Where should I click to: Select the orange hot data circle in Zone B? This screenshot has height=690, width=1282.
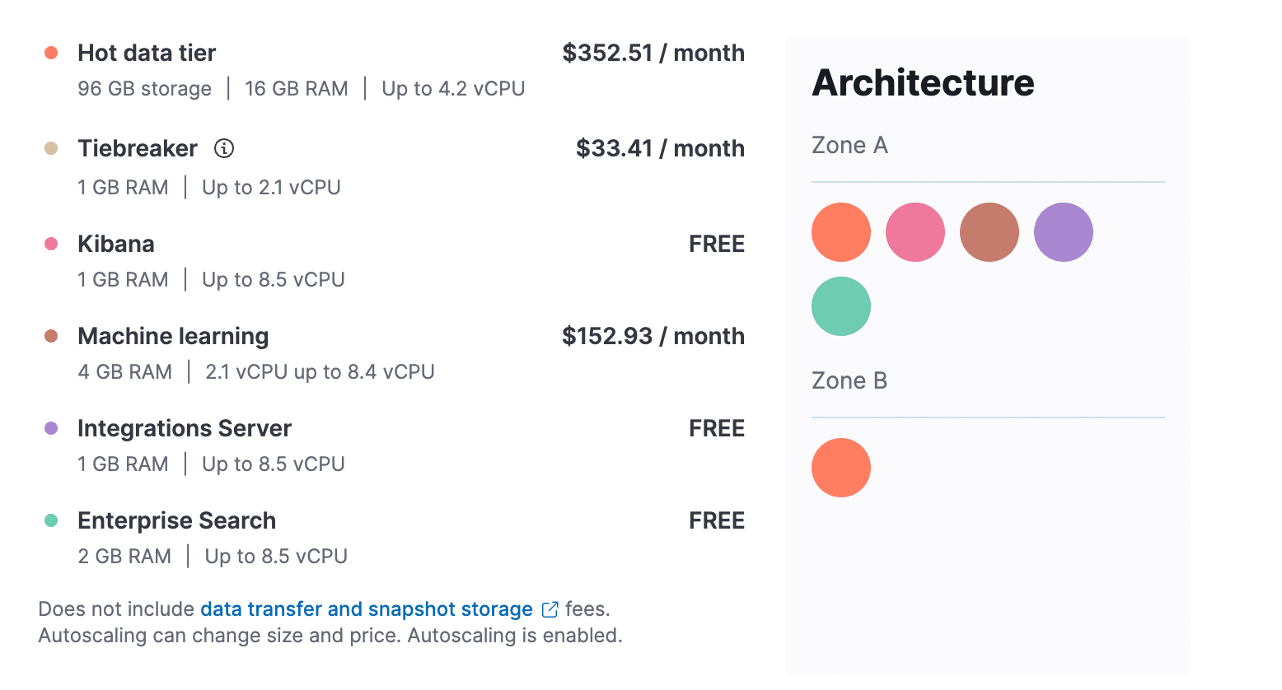(841, 467)
